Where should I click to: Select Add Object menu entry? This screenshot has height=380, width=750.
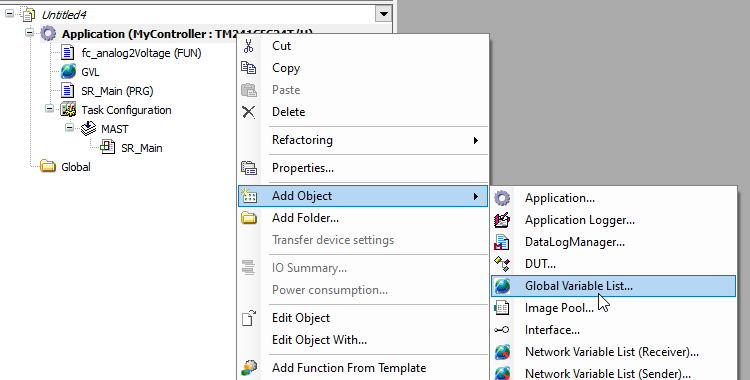tap(363, 196)
